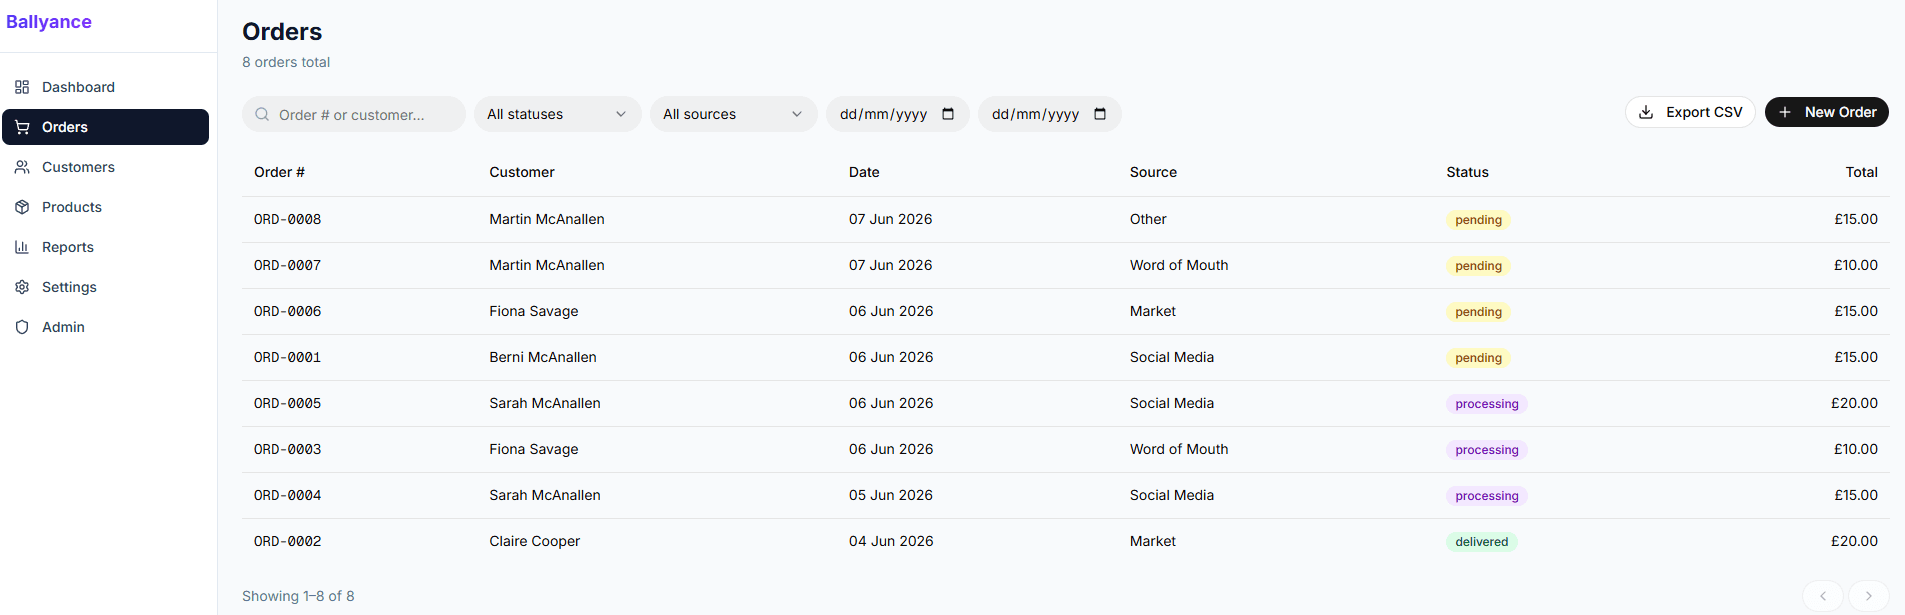Click the Ballyance logo link
The width and height of the screenshot is (1905, 615).
click(49, 22)
